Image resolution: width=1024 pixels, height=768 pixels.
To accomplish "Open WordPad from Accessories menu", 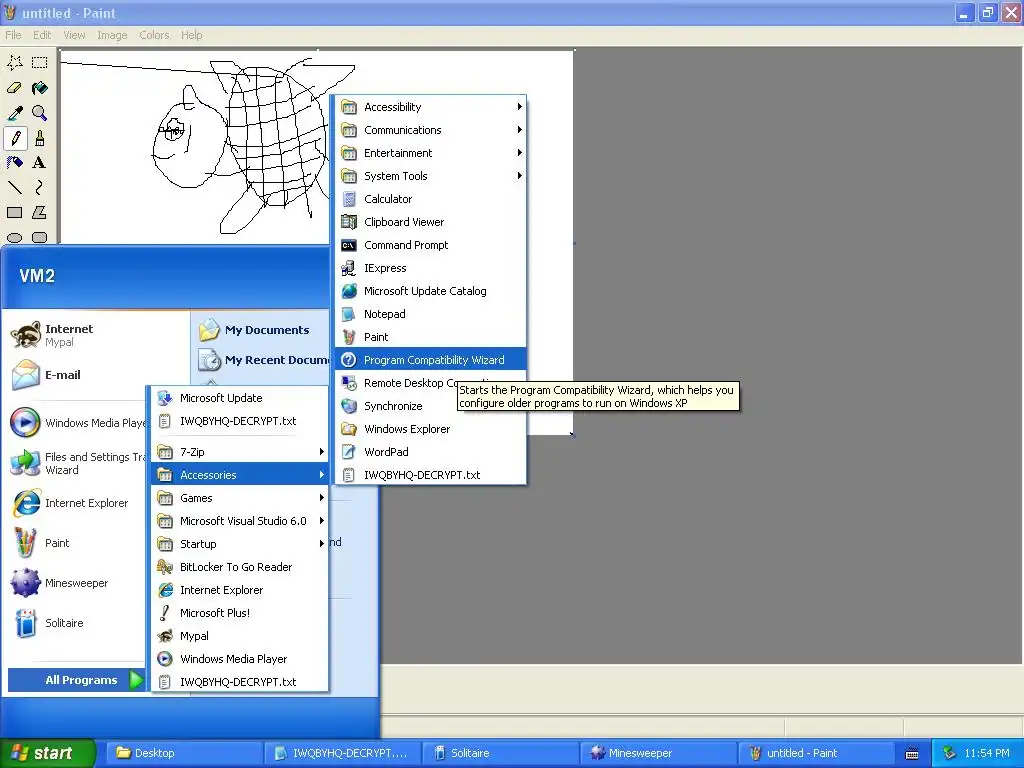I will click(430, 452).
